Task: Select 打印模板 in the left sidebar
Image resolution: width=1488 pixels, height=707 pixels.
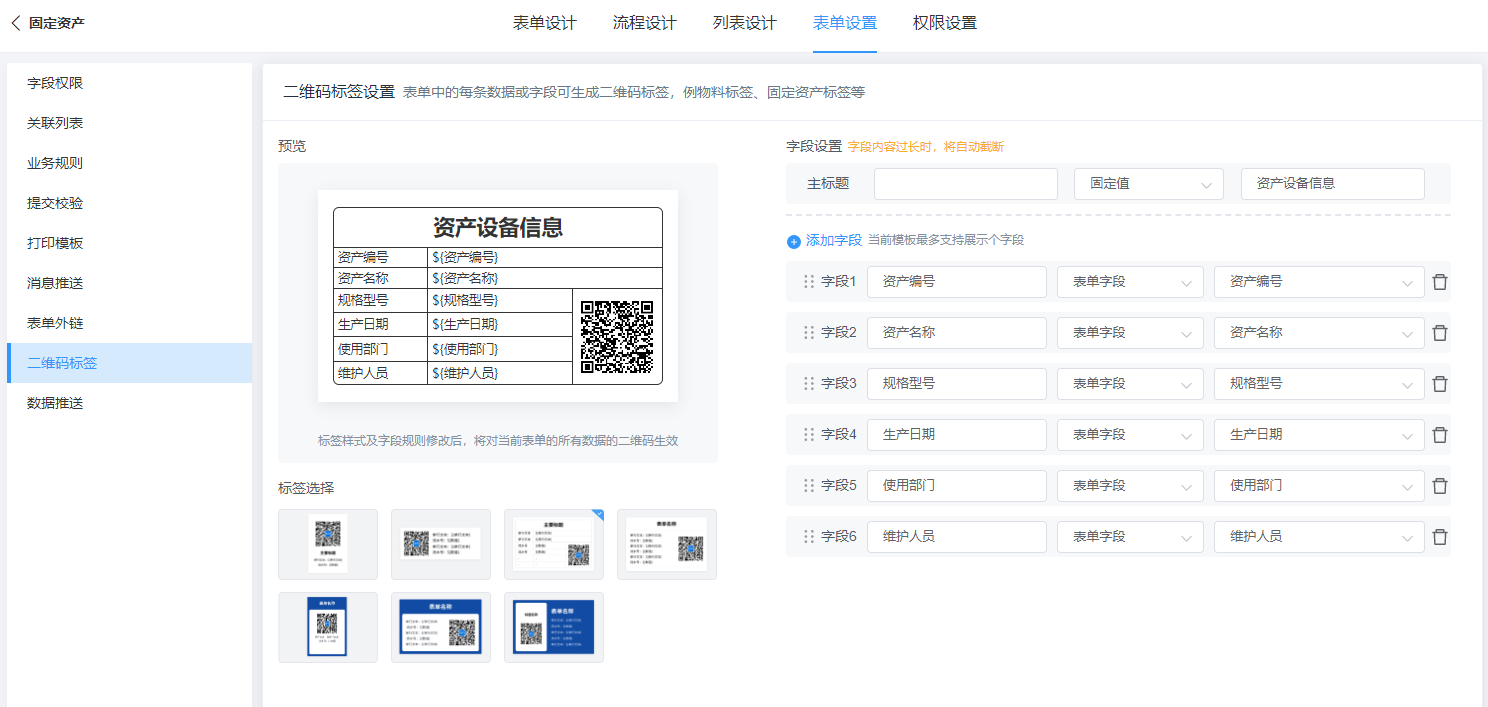Action: (55, 243)
